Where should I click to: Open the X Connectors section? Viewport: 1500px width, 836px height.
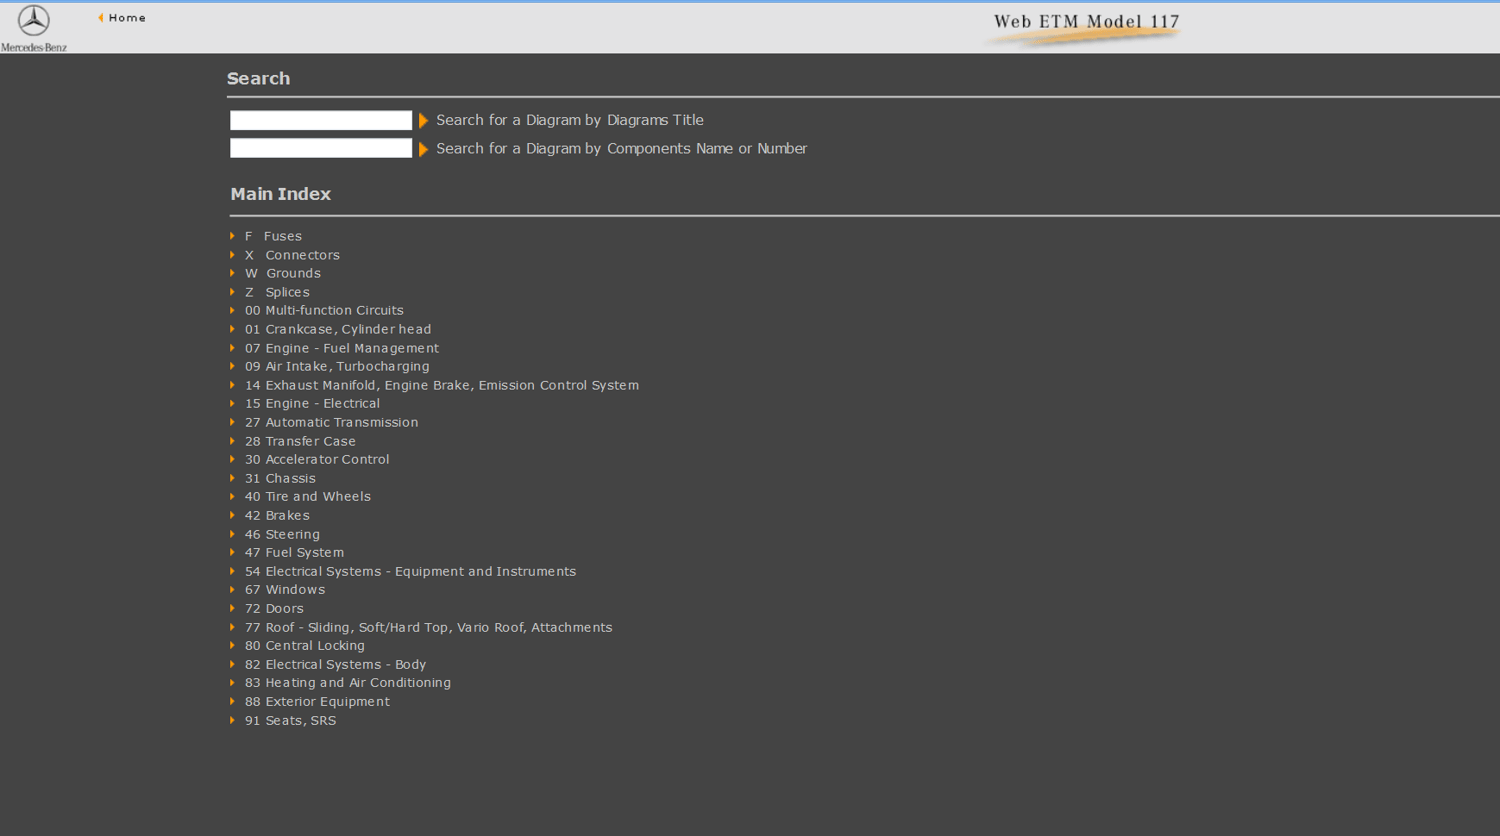tap(292, 255)
